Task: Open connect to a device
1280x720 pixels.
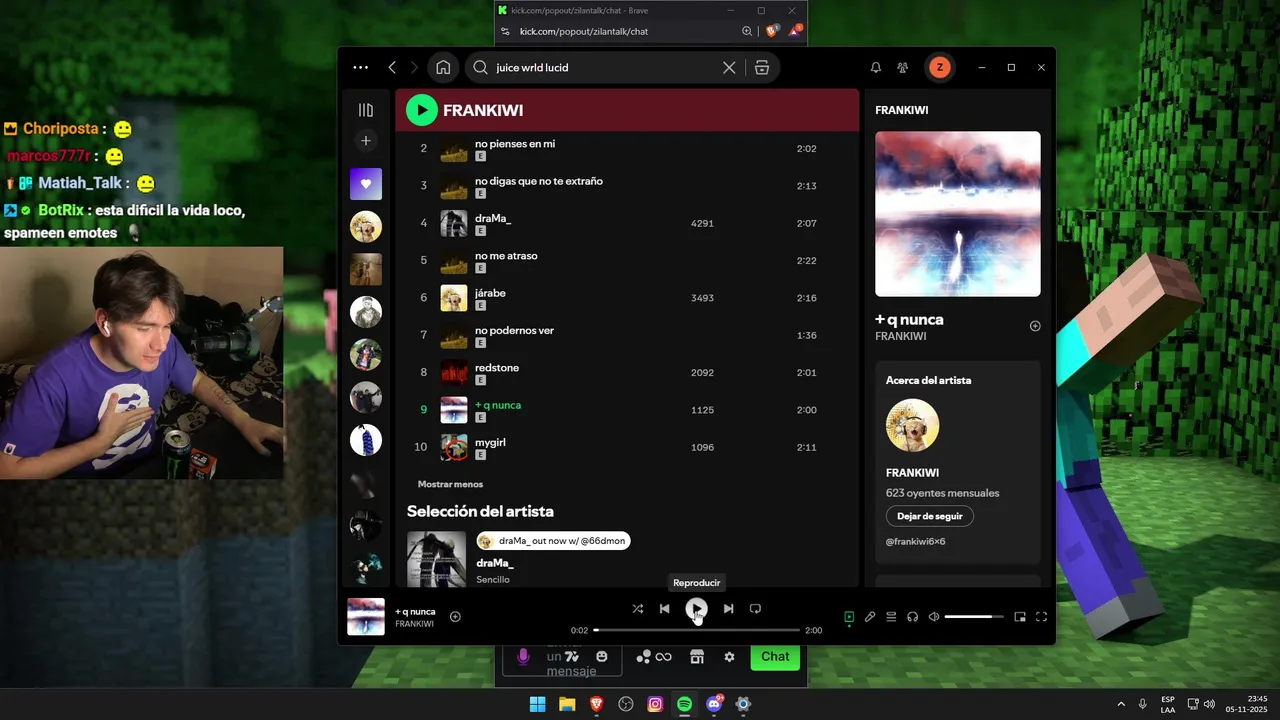Action: [913, 617]
